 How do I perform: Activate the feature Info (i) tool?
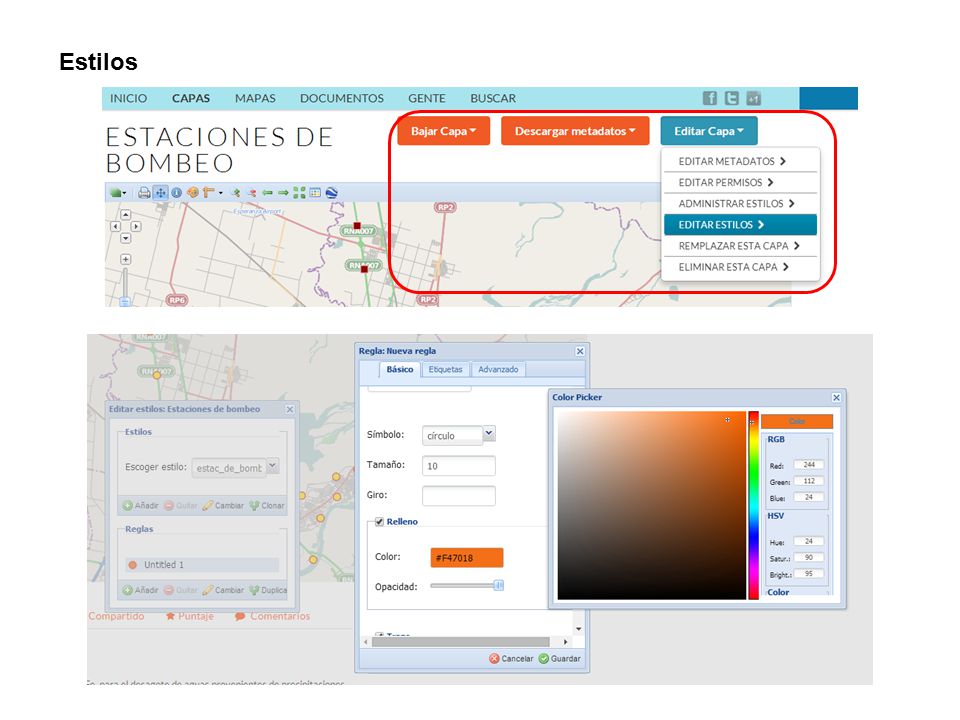coord(176,193)
